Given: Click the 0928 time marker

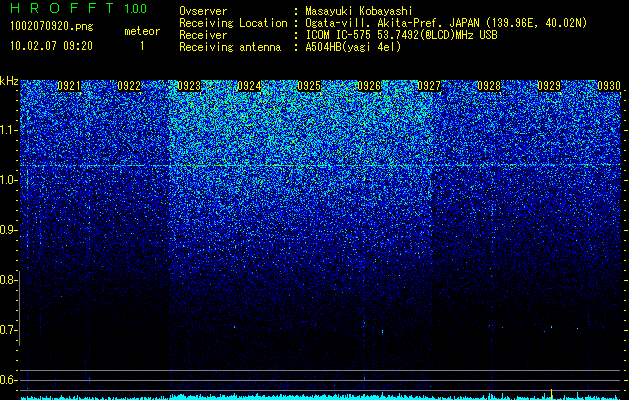Looking at the screenshot, I should tap(489, 86).
